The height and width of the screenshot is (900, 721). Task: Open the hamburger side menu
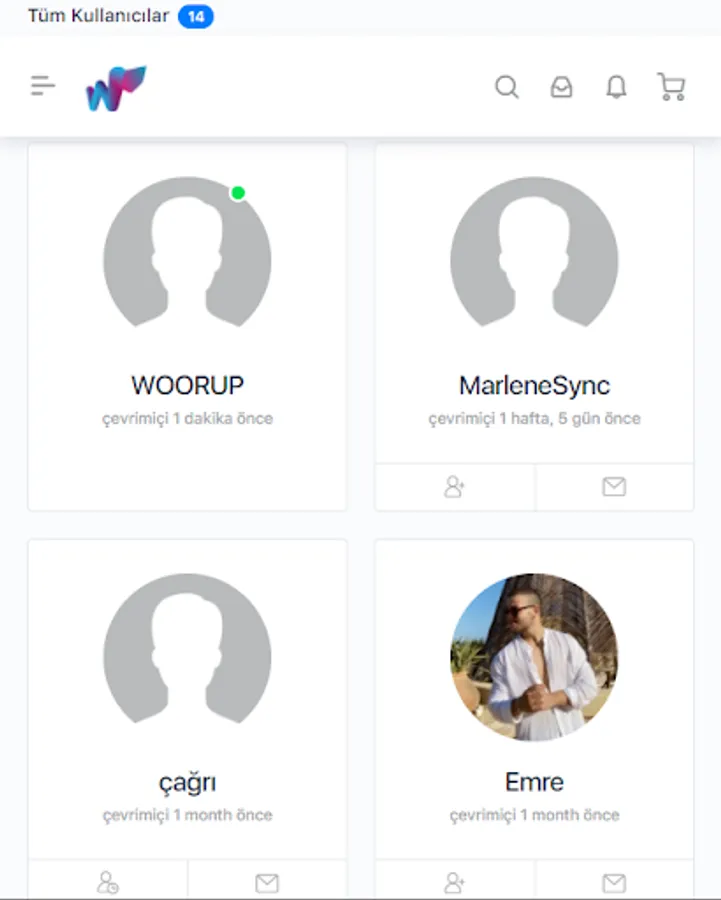click(43, 86)
